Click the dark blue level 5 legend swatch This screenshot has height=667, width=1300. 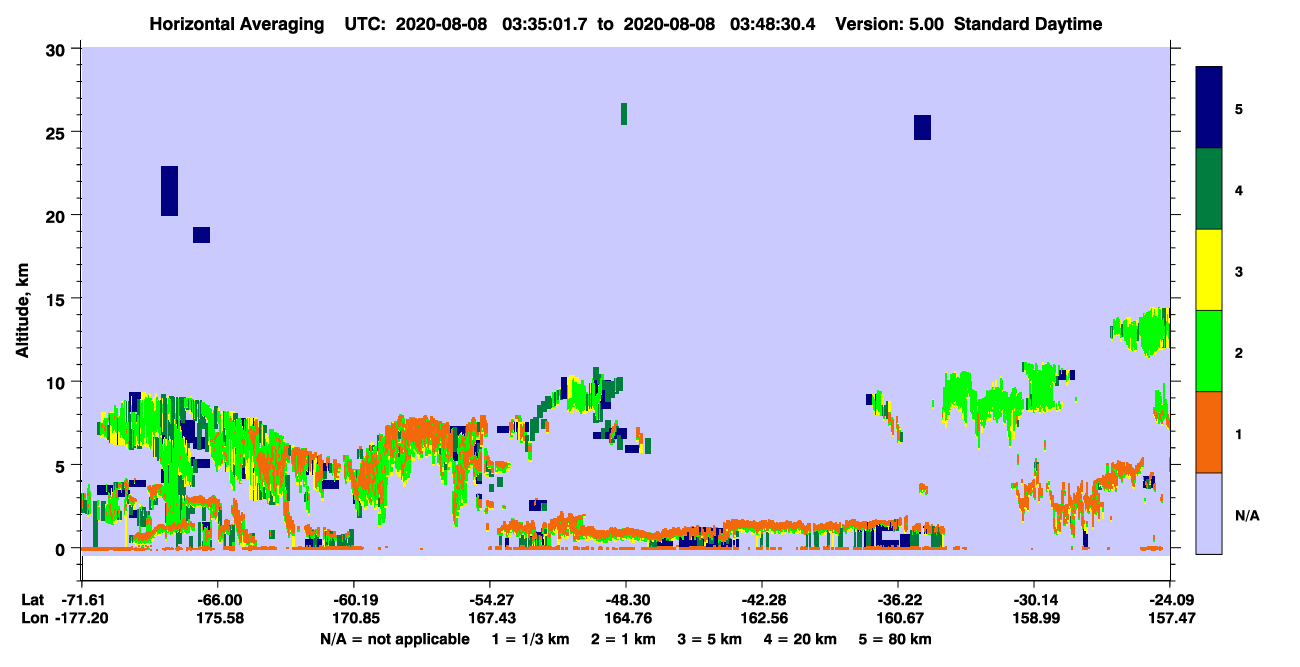pyautogui.click(x=1209, y=107)
